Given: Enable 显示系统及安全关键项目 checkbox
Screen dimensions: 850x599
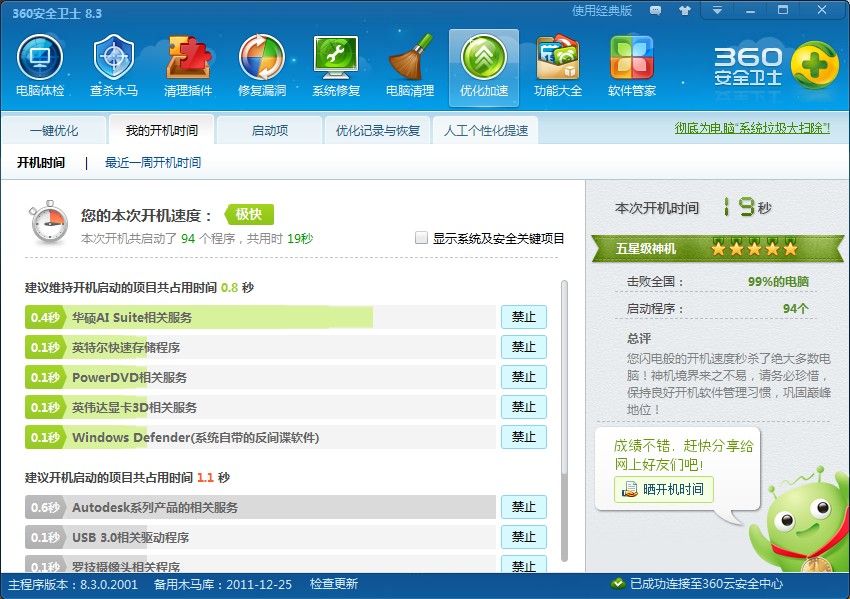Looking at the screenshot, I should point(422,239).
